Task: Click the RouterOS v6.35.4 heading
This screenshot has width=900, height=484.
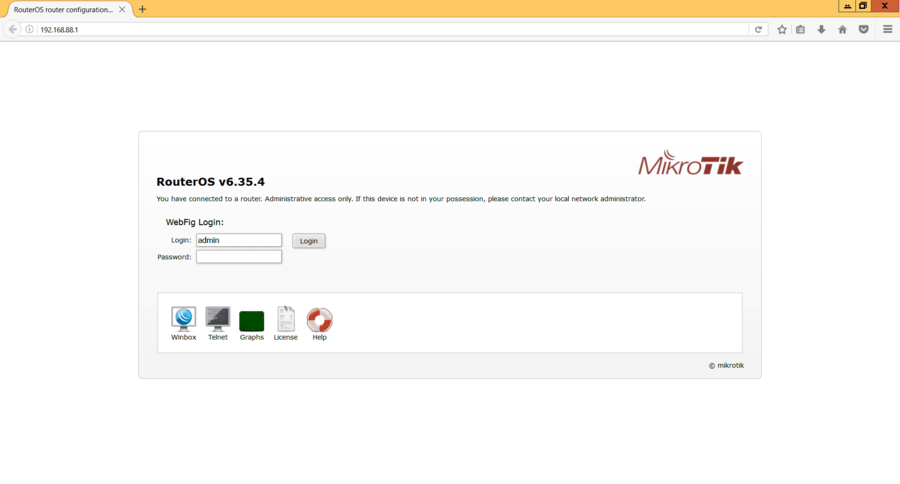Action: 210,181
